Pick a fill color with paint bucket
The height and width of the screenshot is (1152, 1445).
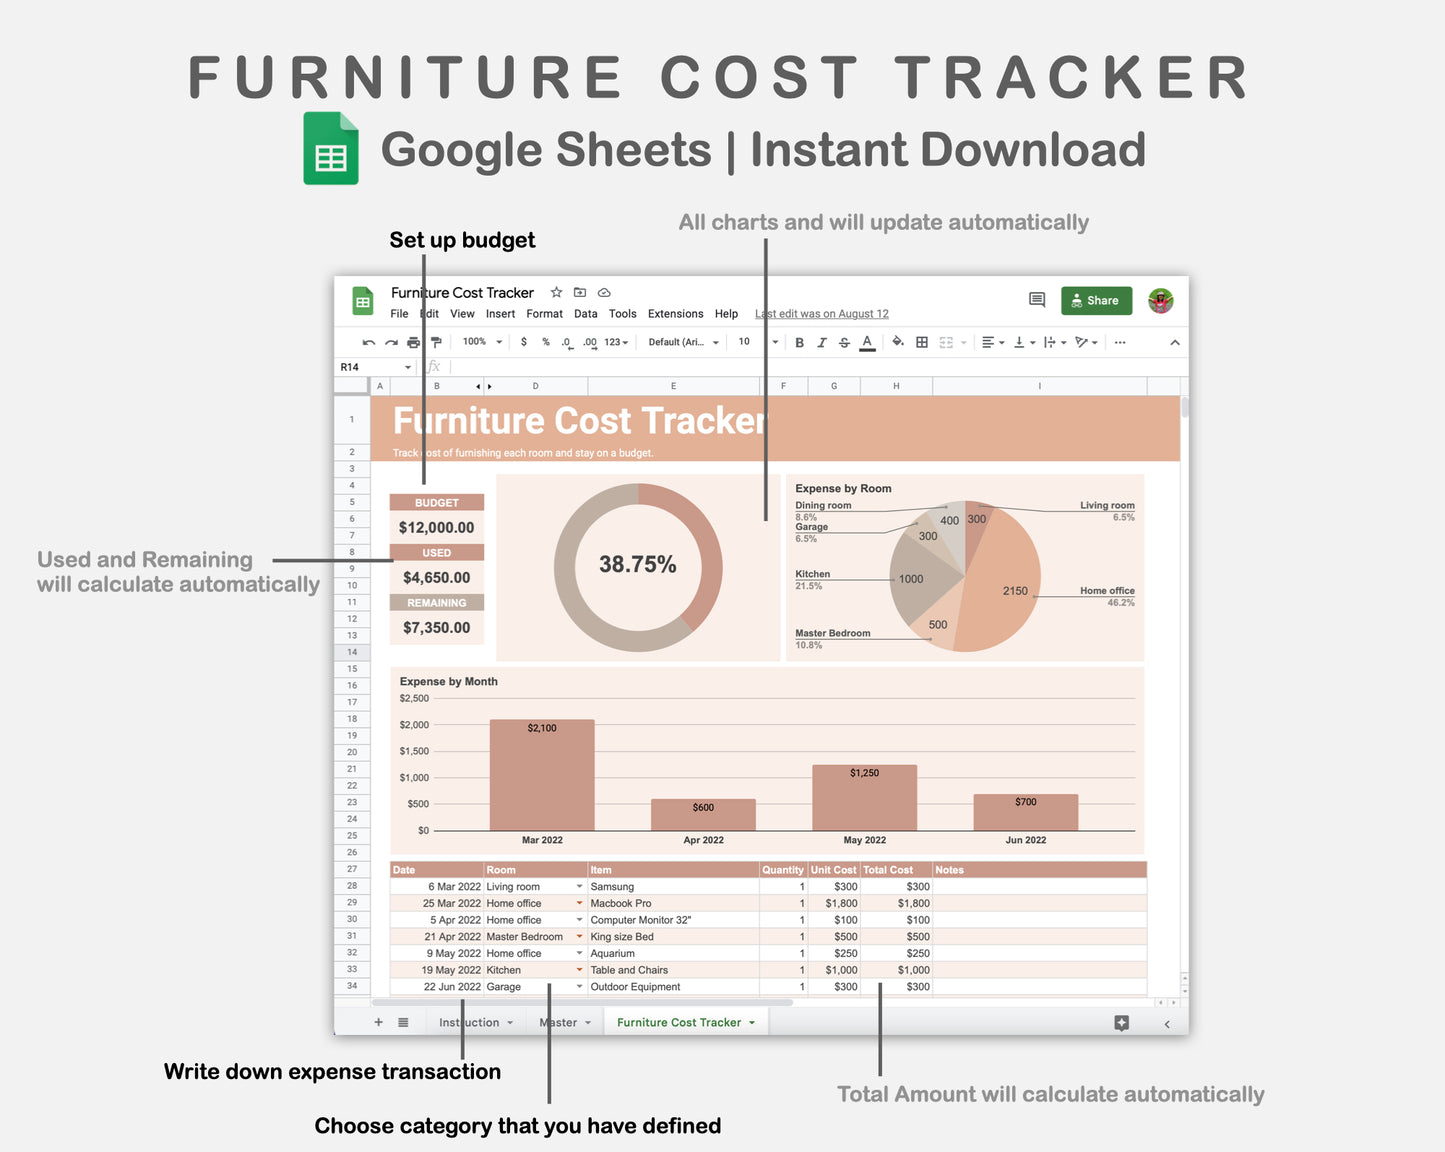click(x=897, y=343)
